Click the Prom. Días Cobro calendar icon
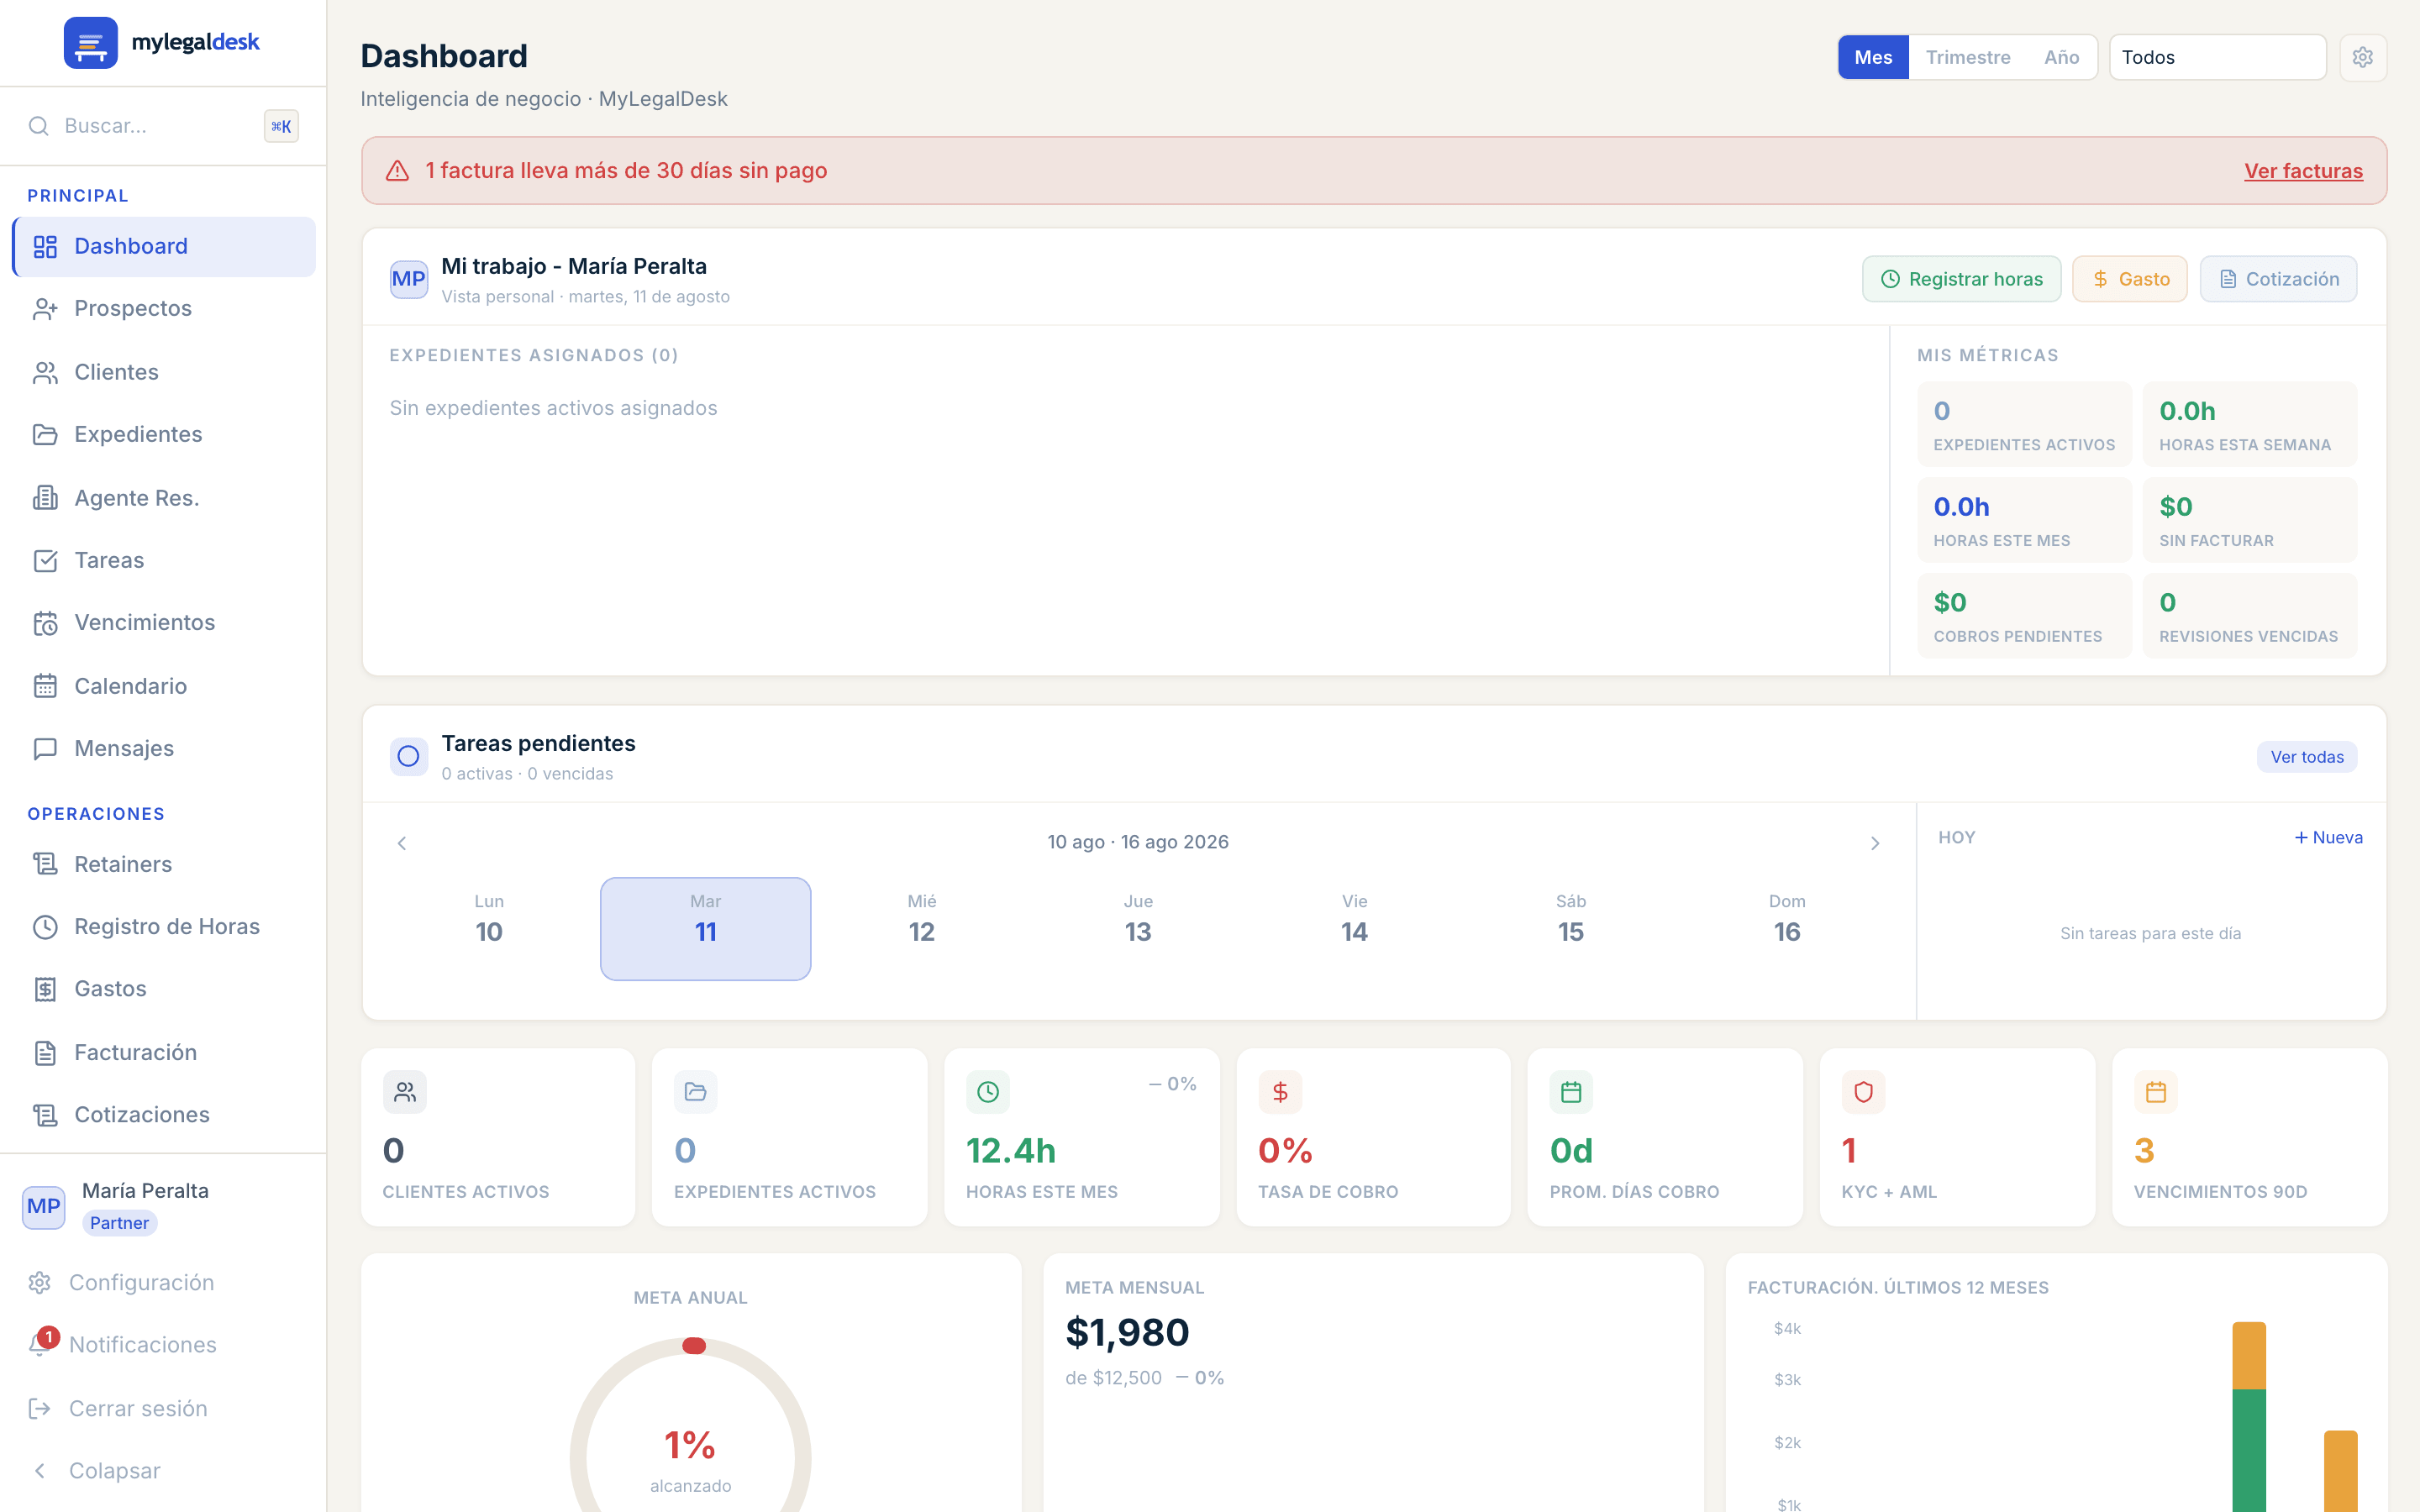The width and height of the screenshot is (2420, 1512). [x=1571, y=1092]
